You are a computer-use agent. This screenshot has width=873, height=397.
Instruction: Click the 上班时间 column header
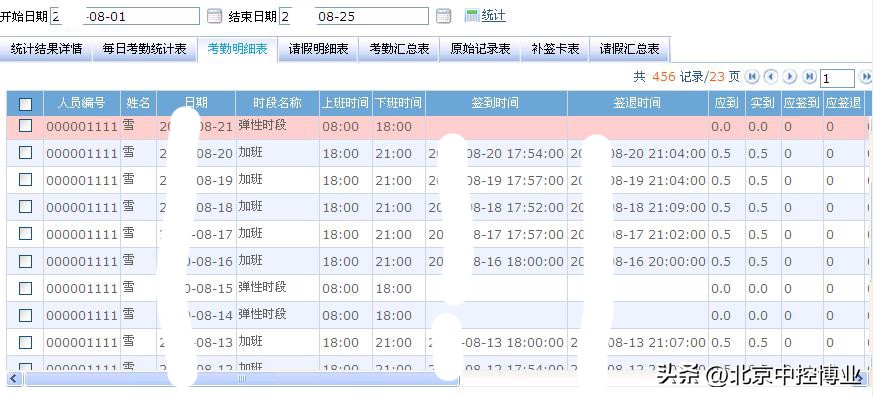346,103
